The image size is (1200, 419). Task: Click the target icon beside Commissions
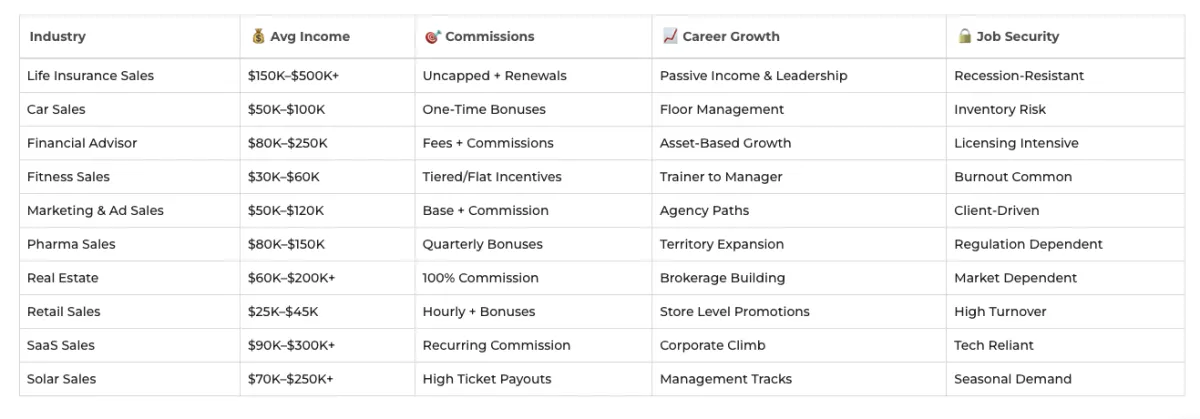pos(432,37)
